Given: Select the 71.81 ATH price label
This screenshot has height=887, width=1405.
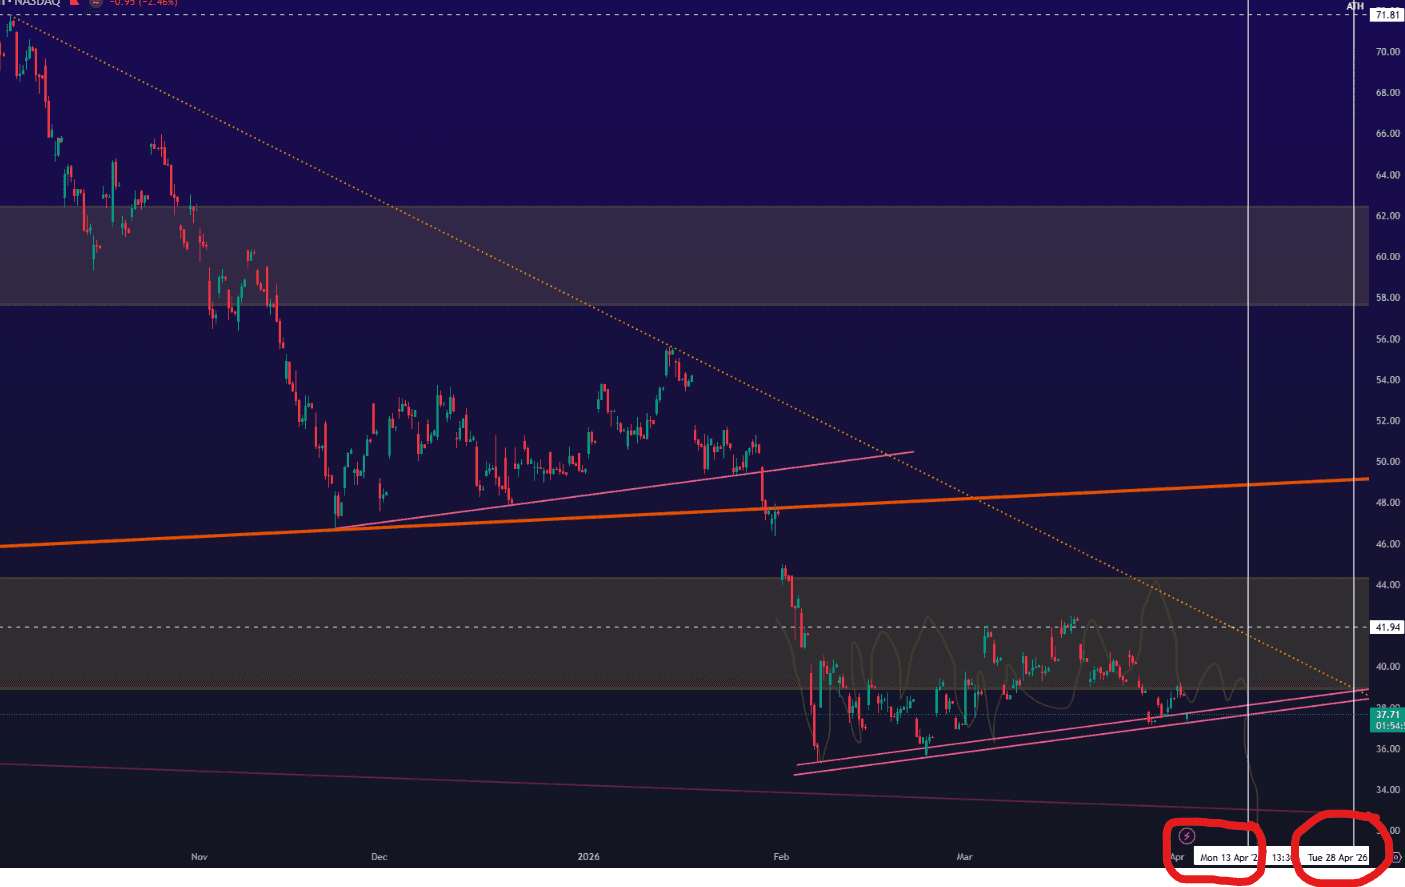Looking at the screenshot, I should click(1387, 15).
